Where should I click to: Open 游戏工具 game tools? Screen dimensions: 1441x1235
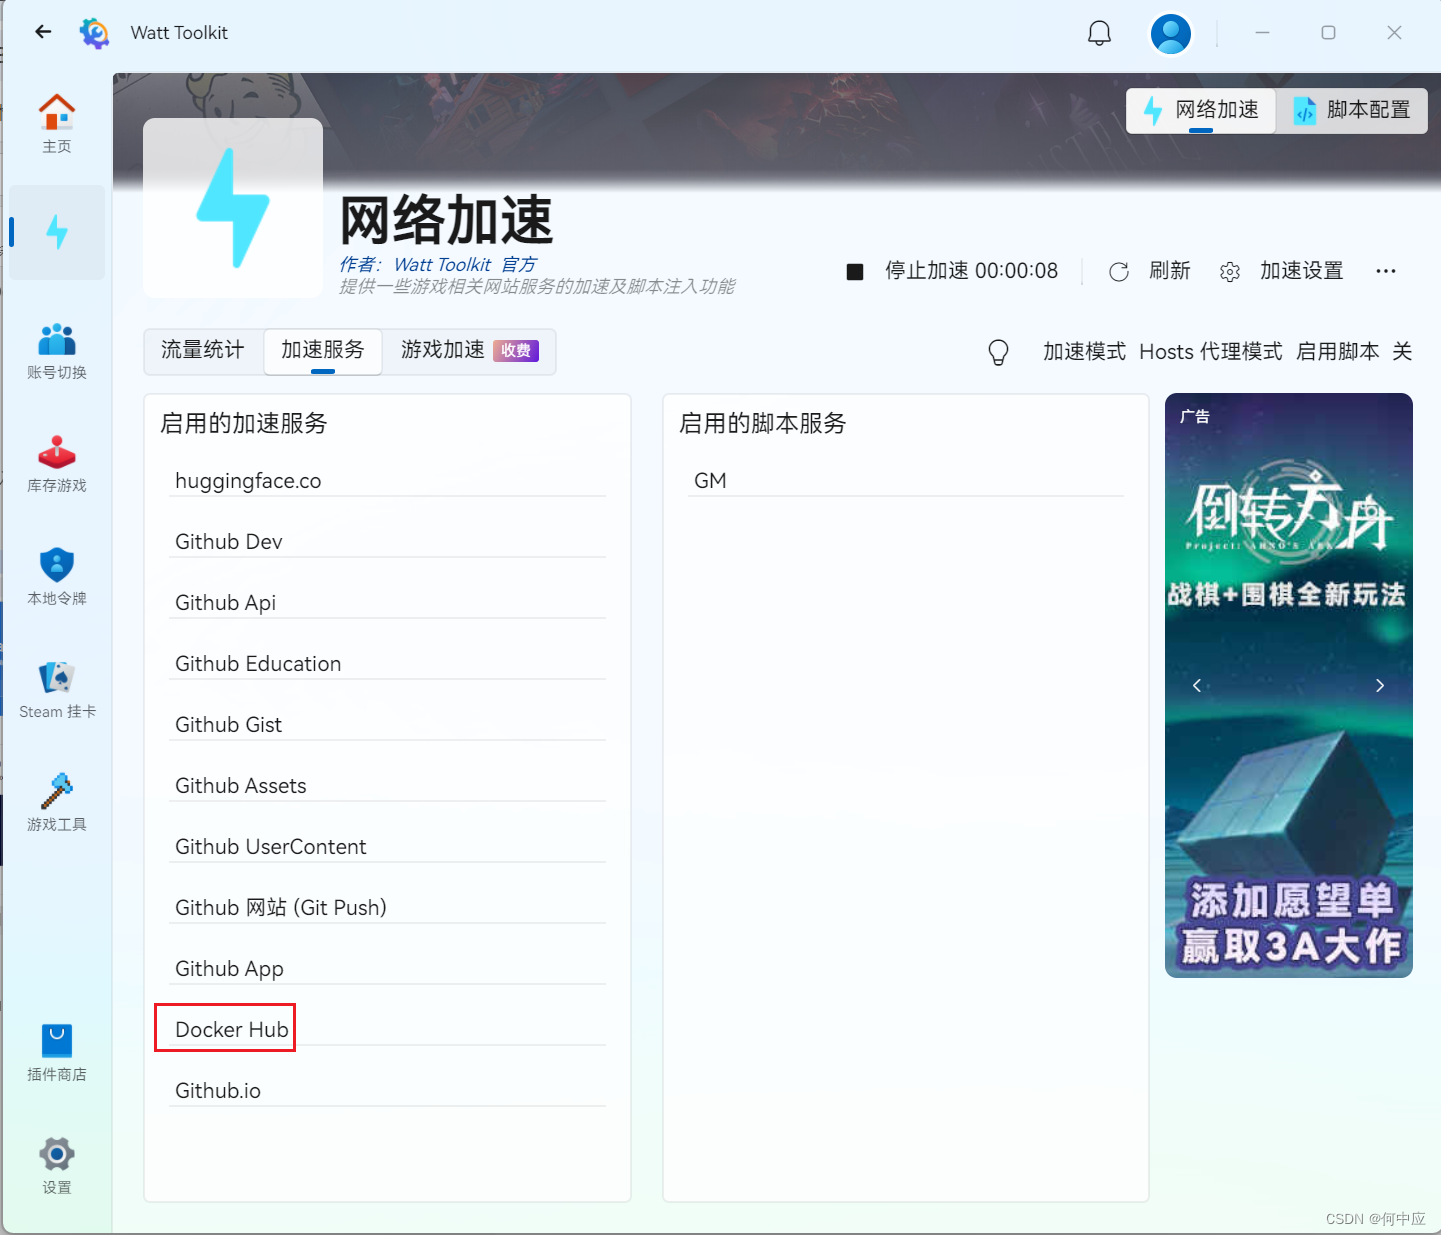click(x=57, y=803)
